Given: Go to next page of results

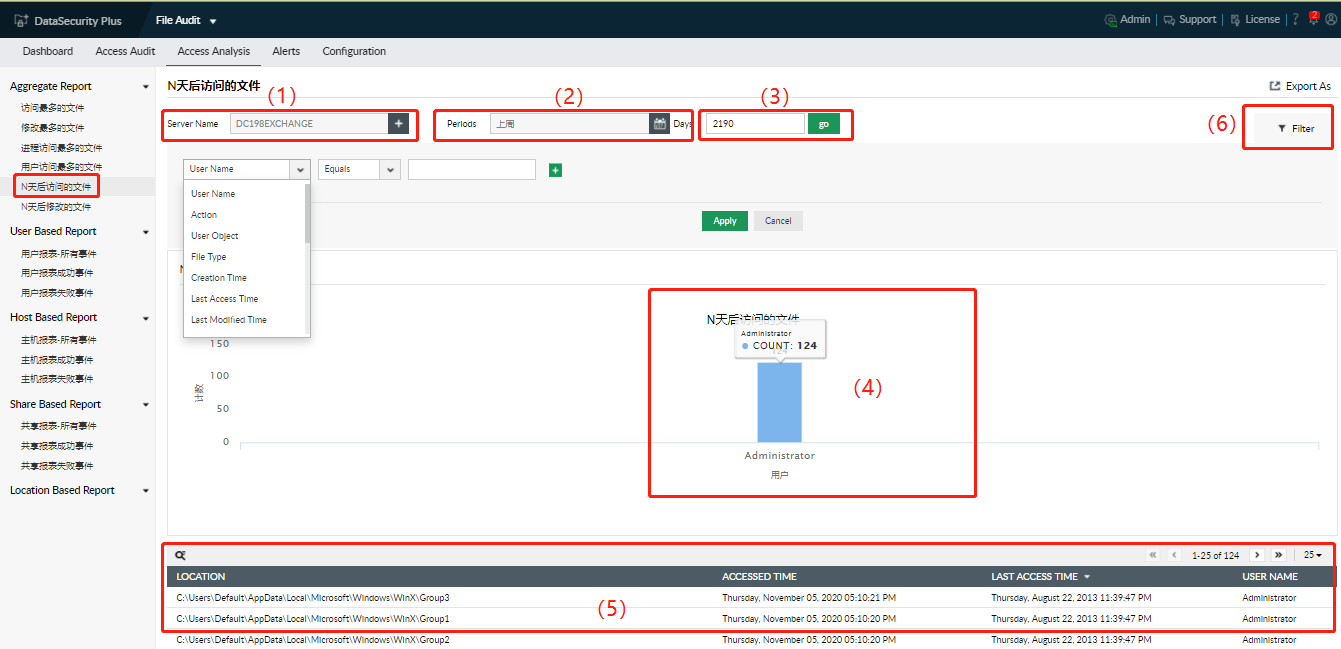Looking at the screenshot, I should click(x=1257, y=555).
